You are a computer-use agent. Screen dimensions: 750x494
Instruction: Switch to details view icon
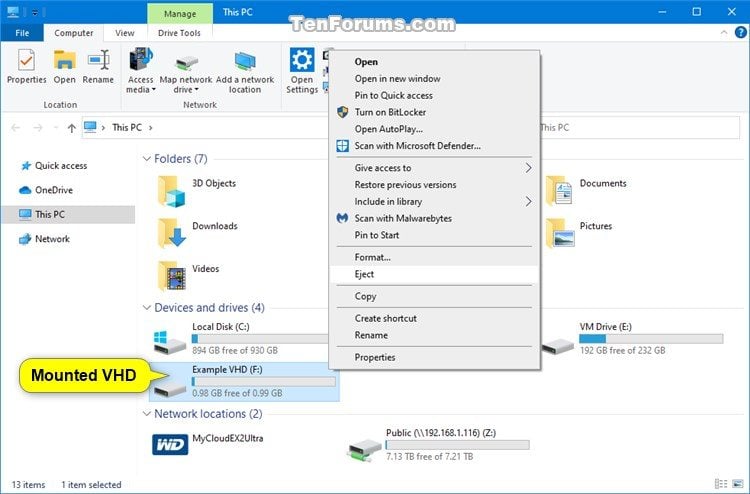pos(721,484)
